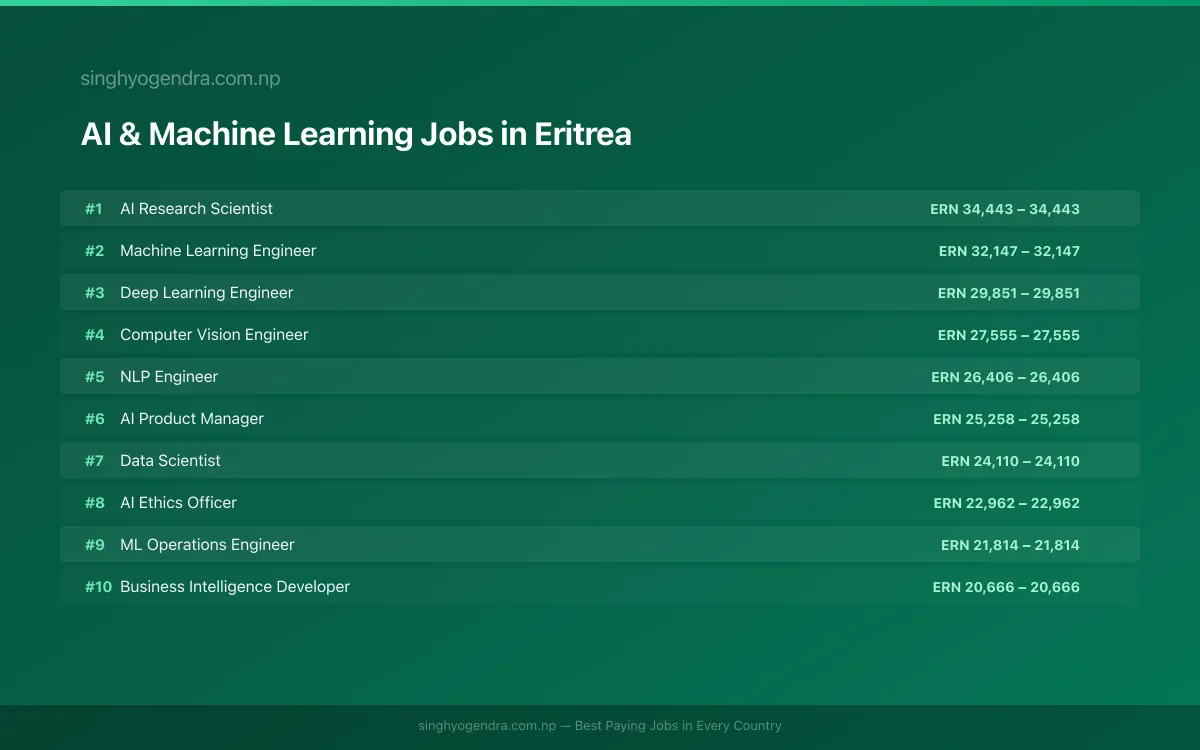The image size is (1200, 750).
Task: Click the rank number #8
Action: pos(94,503)
